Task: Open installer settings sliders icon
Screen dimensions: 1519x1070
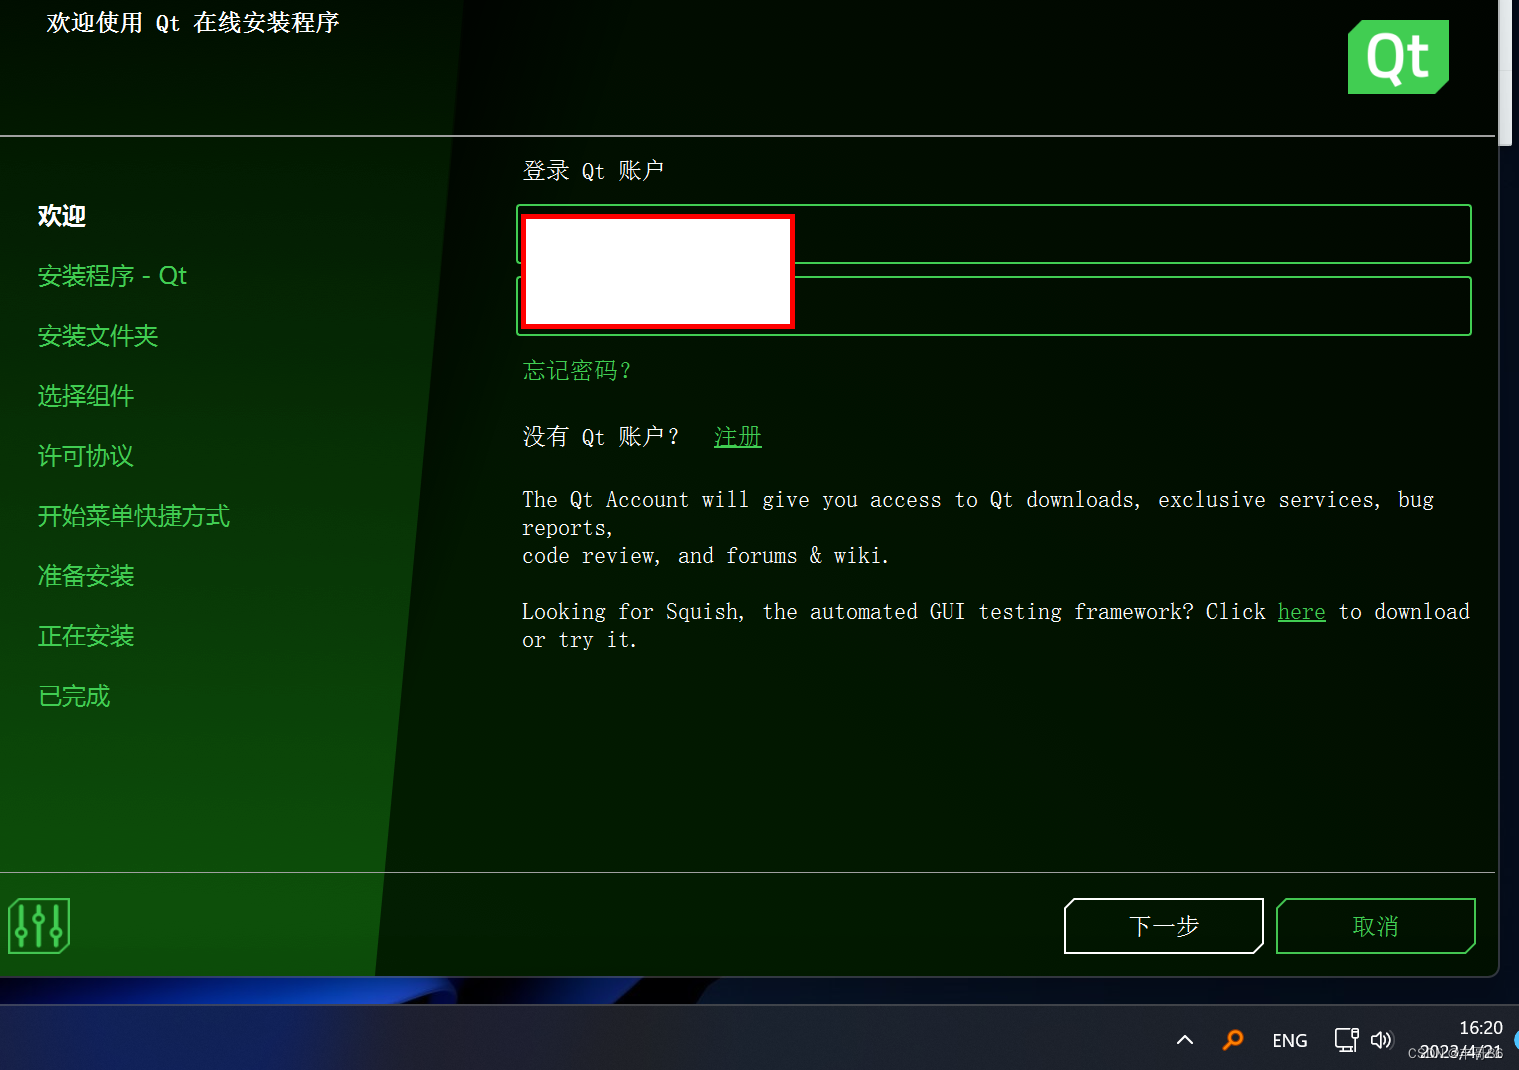Action: (39, 926)
